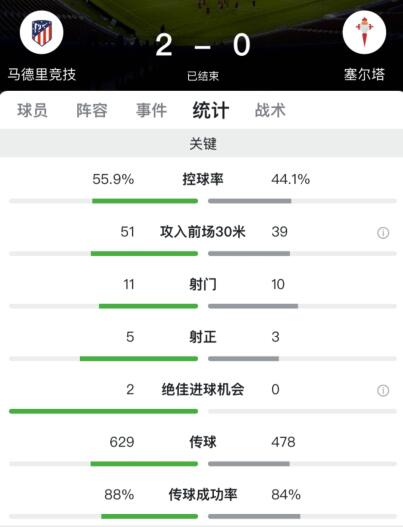Image resolution: width=403 pixels, height=527 pixels.
Task: Tap the Celta Vigo team crest
Action: tap(364, 32)
